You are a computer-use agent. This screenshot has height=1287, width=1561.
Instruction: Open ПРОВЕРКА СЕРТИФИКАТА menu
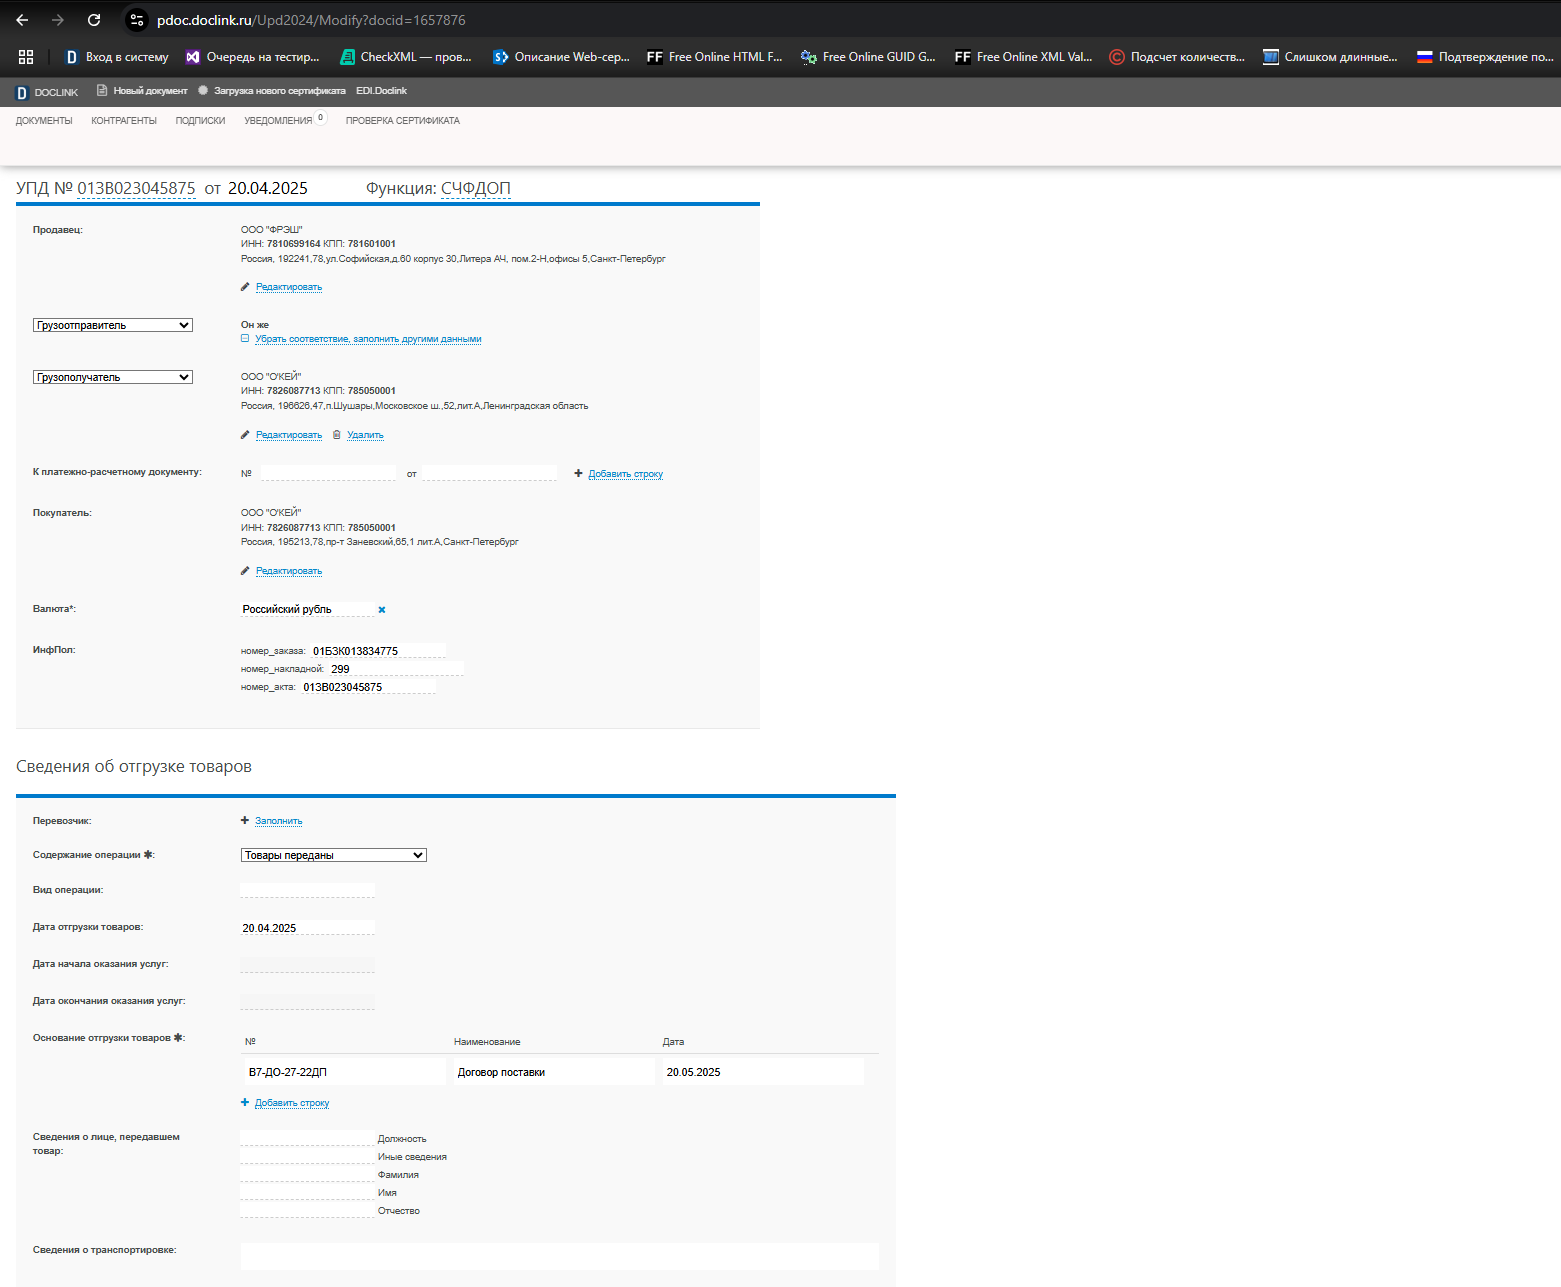pyautogui.click(x=403, y=121)
